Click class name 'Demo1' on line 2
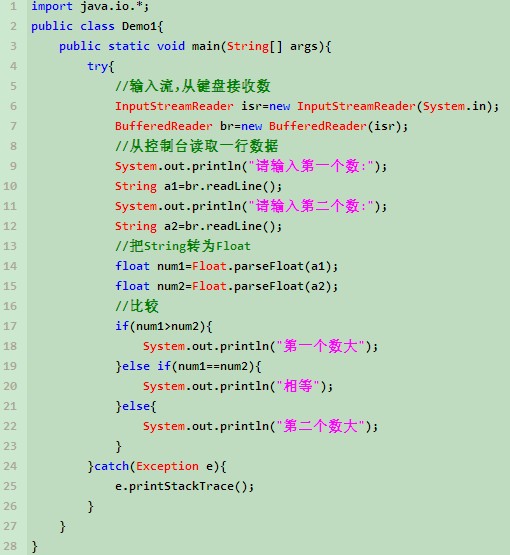 point(139,26)
